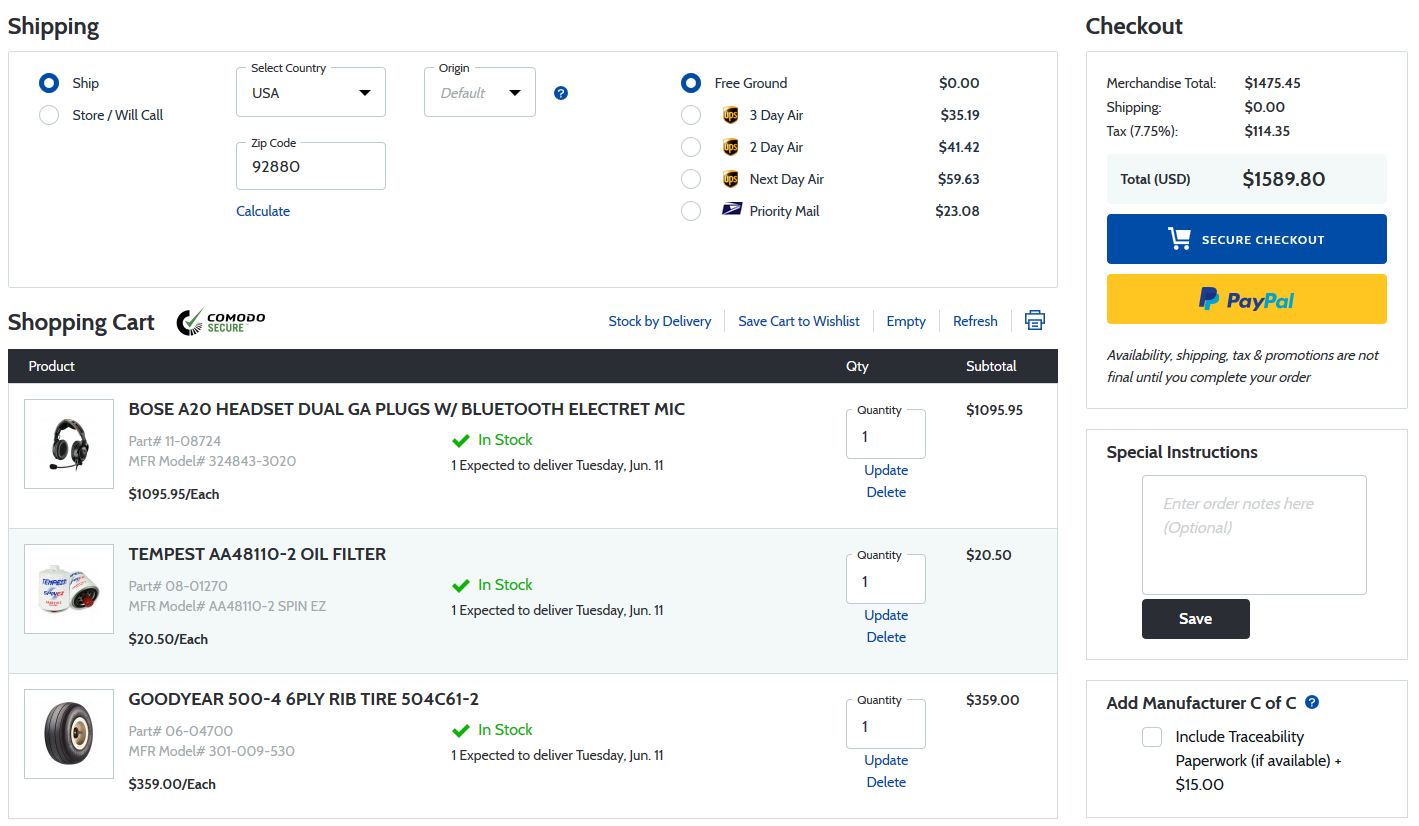The width and height of the screenshot is (1419, 826).
Task: Open the Goodyear tire thumbnail
Action: coord(69,734)
